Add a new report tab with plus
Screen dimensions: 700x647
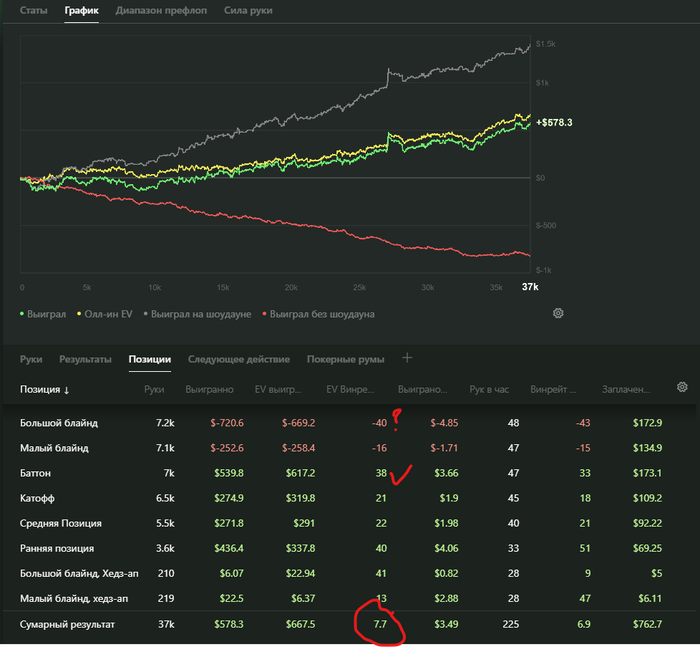point(407,358)
